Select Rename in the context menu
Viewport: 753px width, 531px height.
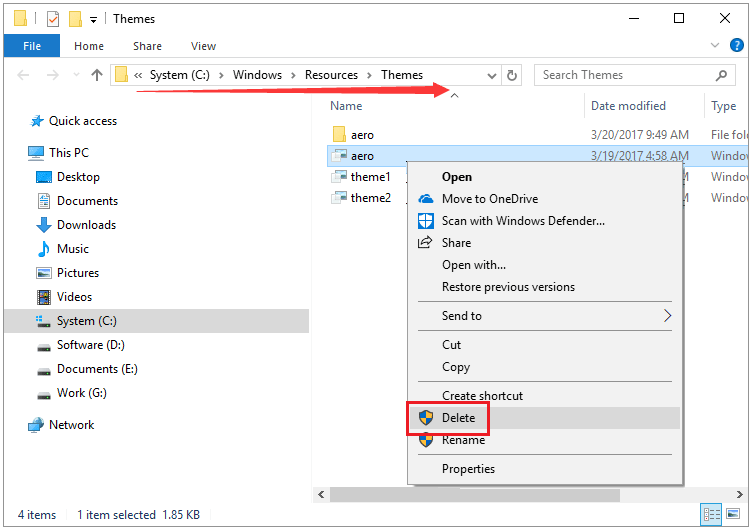click(463, 440)
